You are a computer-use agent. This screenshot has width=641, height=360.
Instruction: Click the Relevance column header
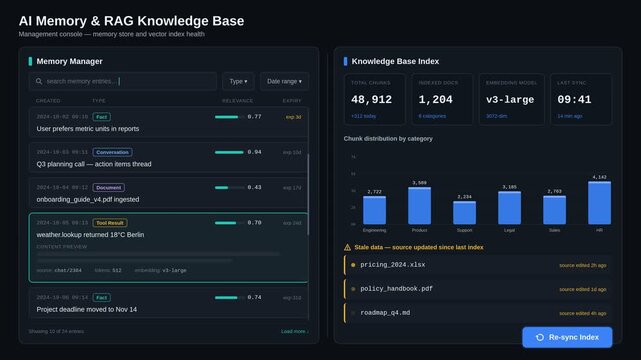pos(237,101)
